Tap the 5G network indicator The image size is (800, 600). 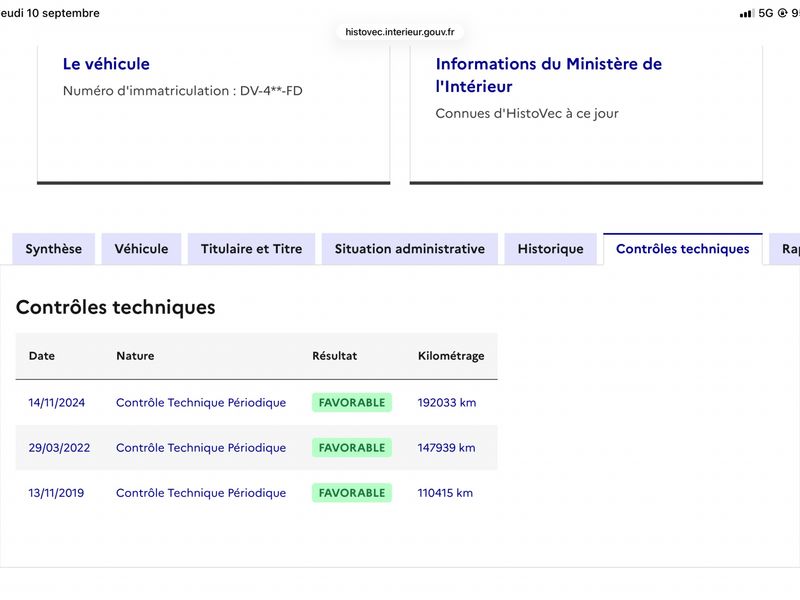(x=765, y=13)
